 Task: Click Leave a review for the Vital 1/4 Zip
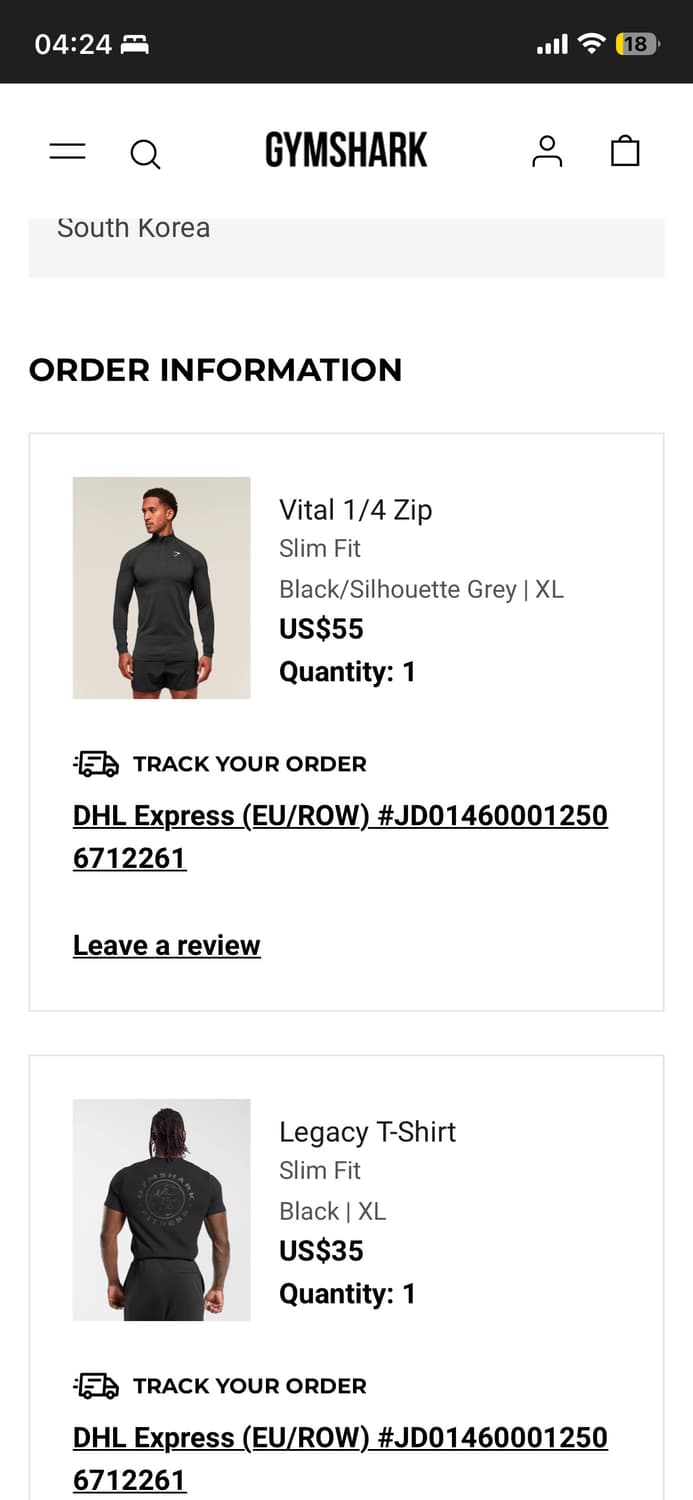click(166, 945)
